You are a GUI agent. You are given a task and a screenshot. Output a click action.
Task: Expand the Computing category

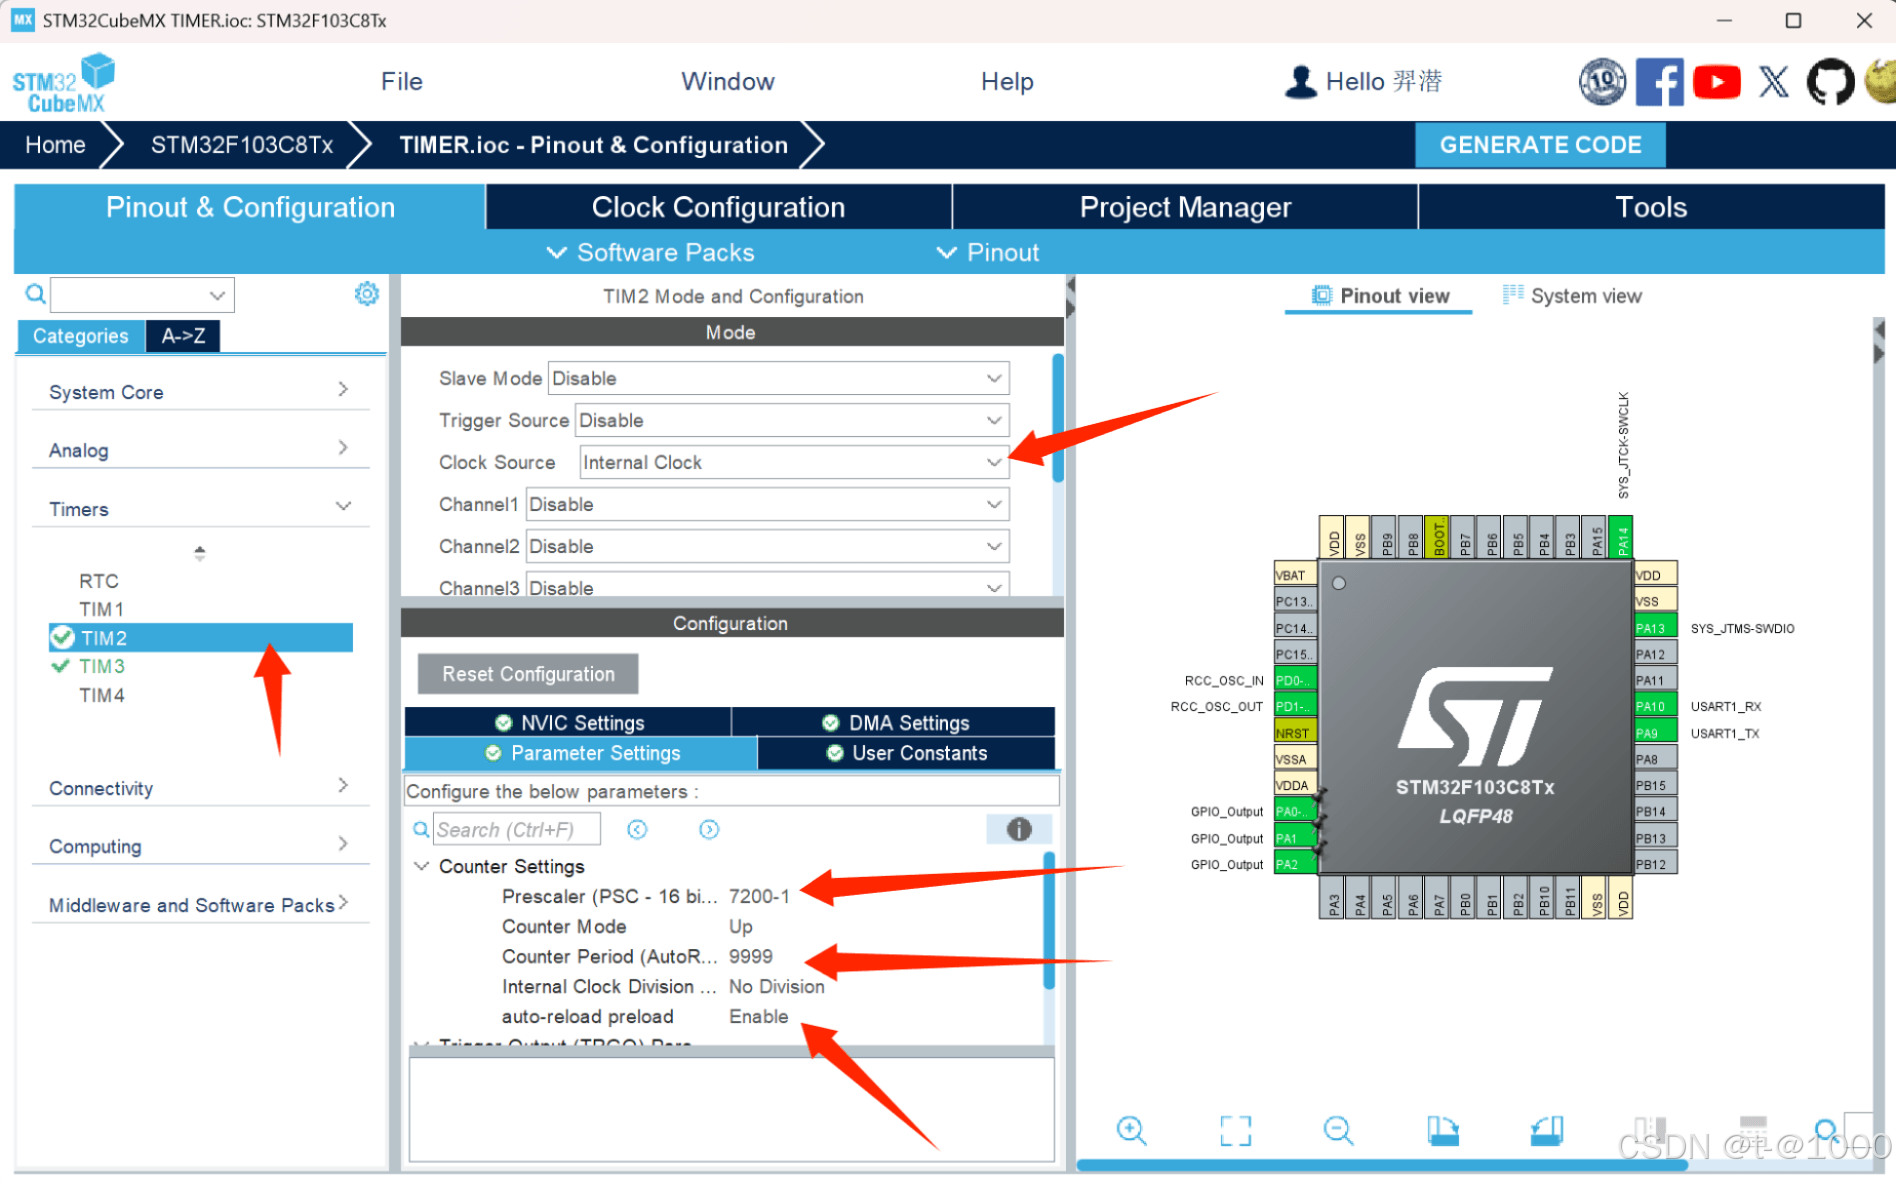coord(200,845)
